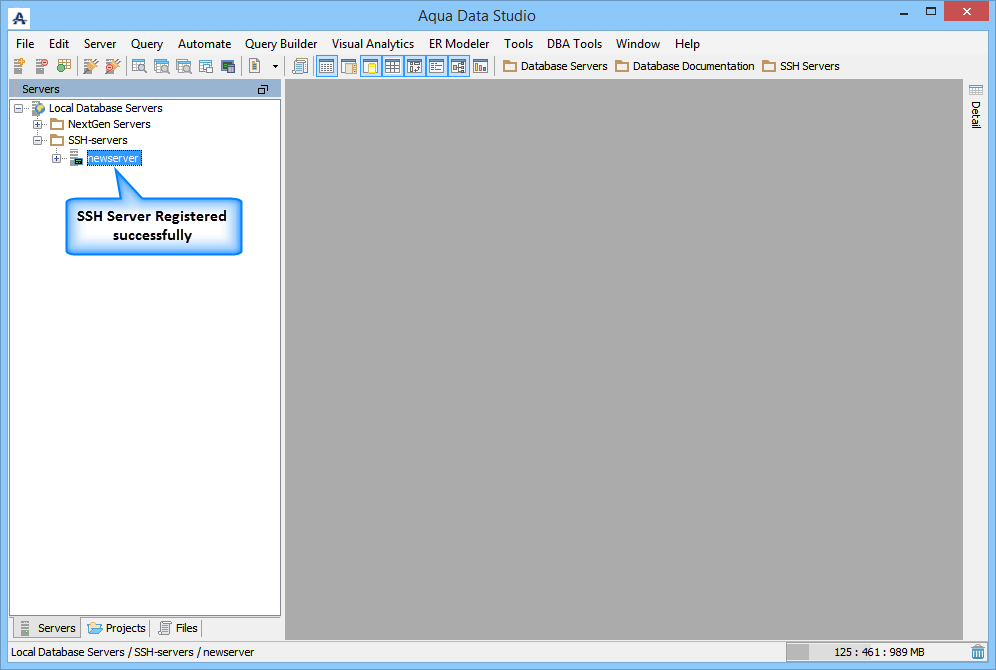Open the File menu

pos(25,44)
